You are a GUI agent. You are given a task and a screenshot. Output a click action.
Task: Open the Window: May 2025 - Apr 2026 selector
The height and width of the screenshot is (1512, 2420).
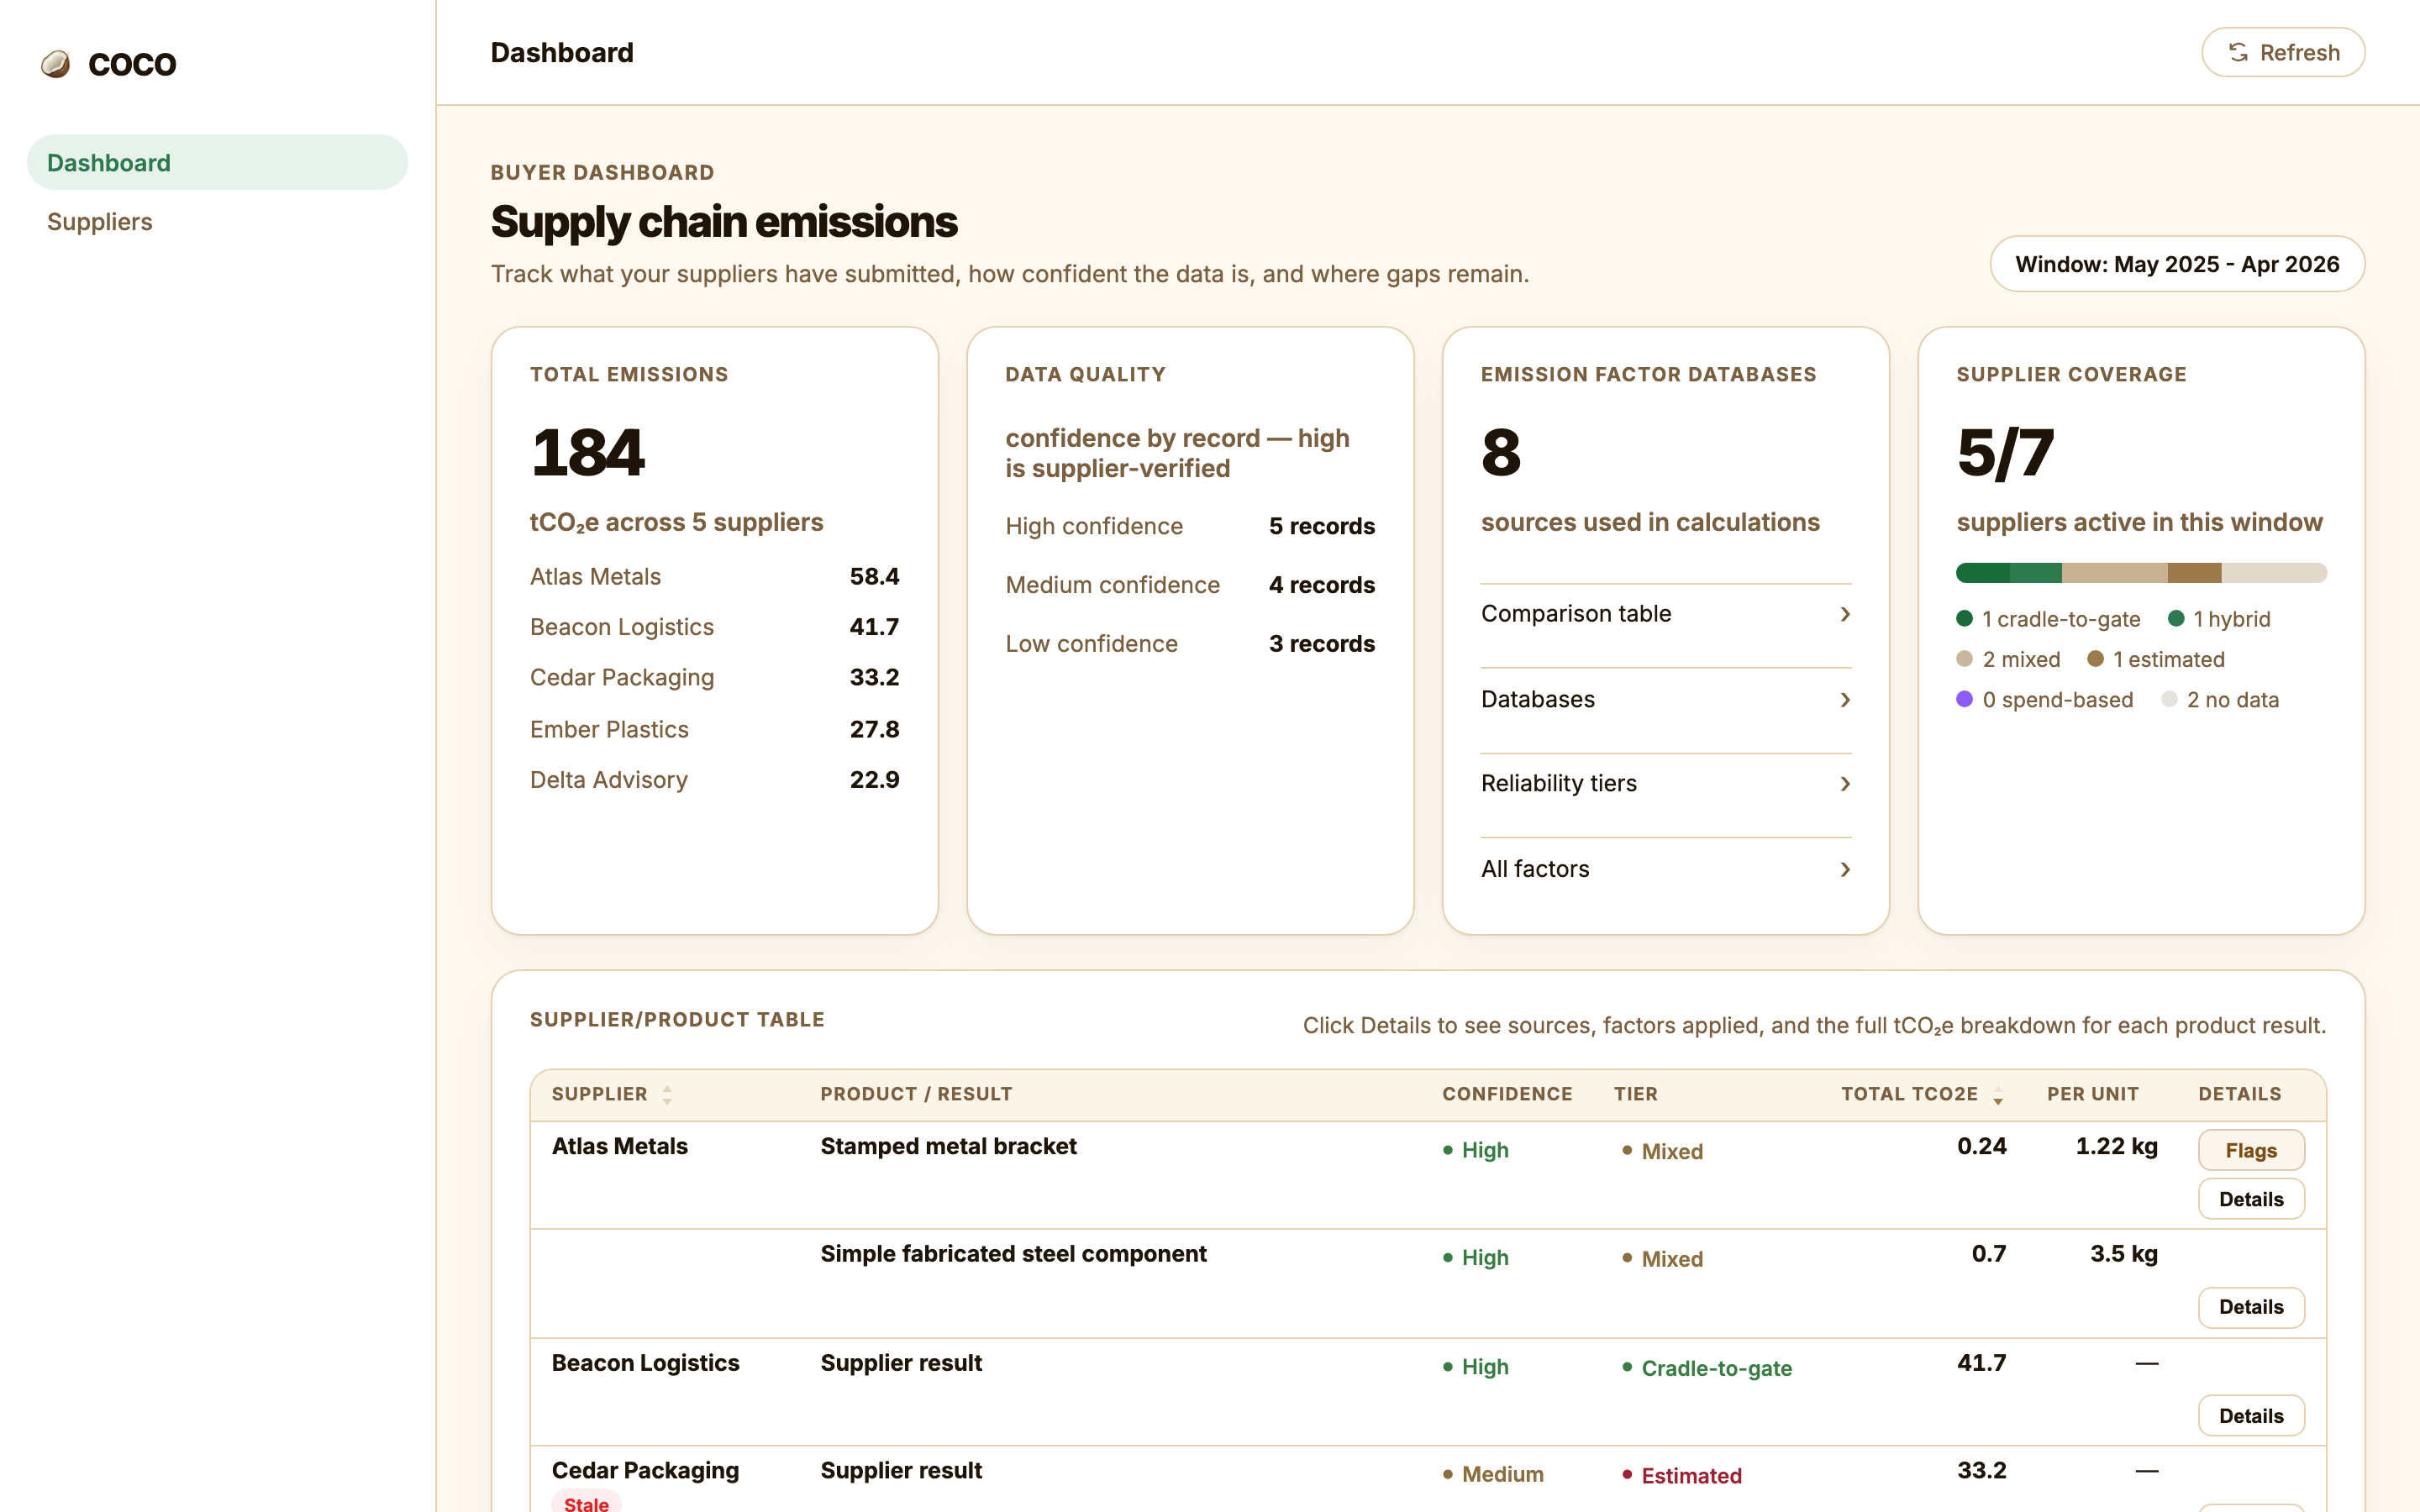[2177, 264]
